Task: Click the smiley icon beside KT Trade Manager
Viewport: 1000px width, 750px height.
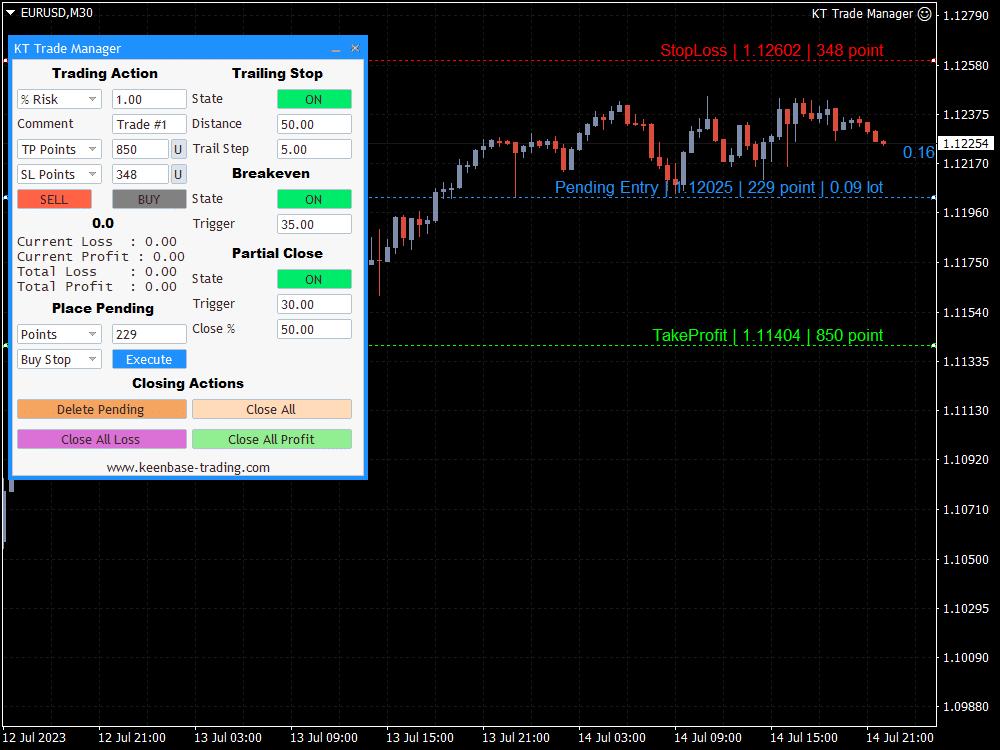Action: coord(925,13)
